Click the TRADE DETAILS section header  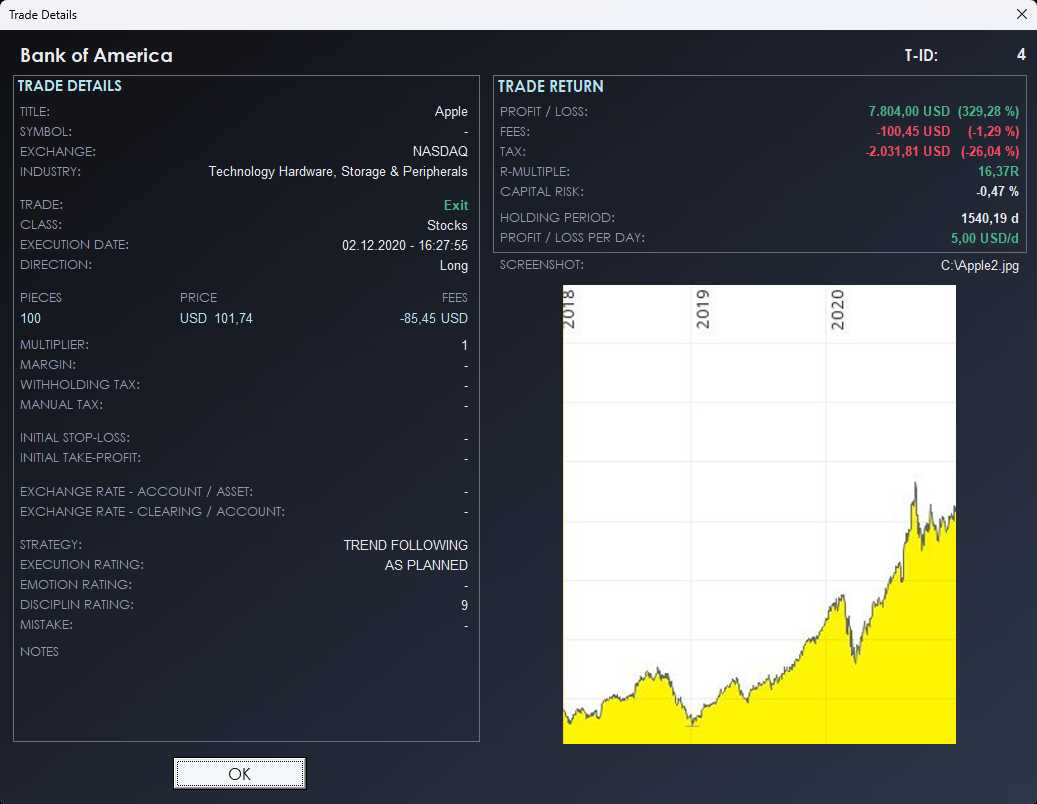click(69, 86)
